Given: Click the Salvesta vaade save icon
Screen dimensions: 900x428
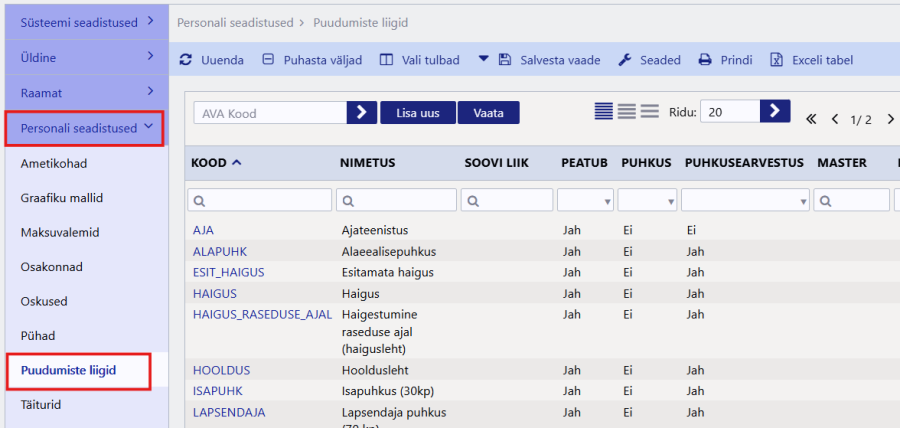Looking at the screenshot, I should click(505, 60).
